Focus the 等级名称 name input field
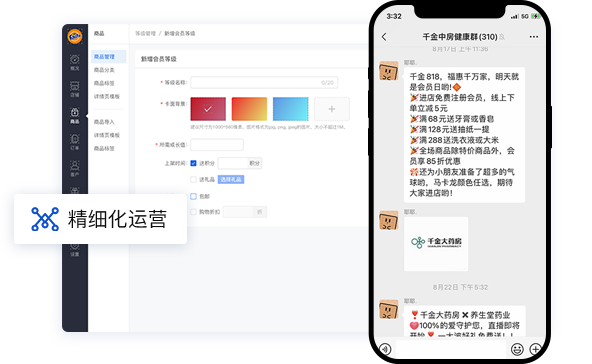592x364 pixels. click(264, 82)
